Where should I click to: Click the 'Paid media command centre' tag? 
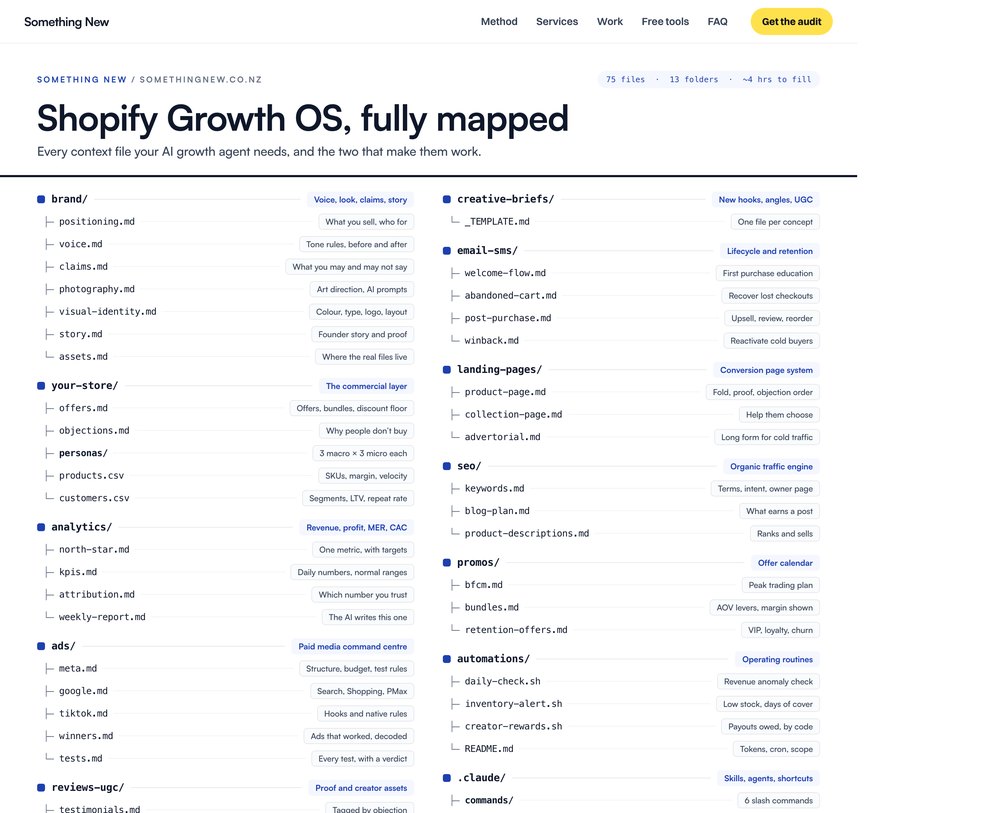point(353,647)
